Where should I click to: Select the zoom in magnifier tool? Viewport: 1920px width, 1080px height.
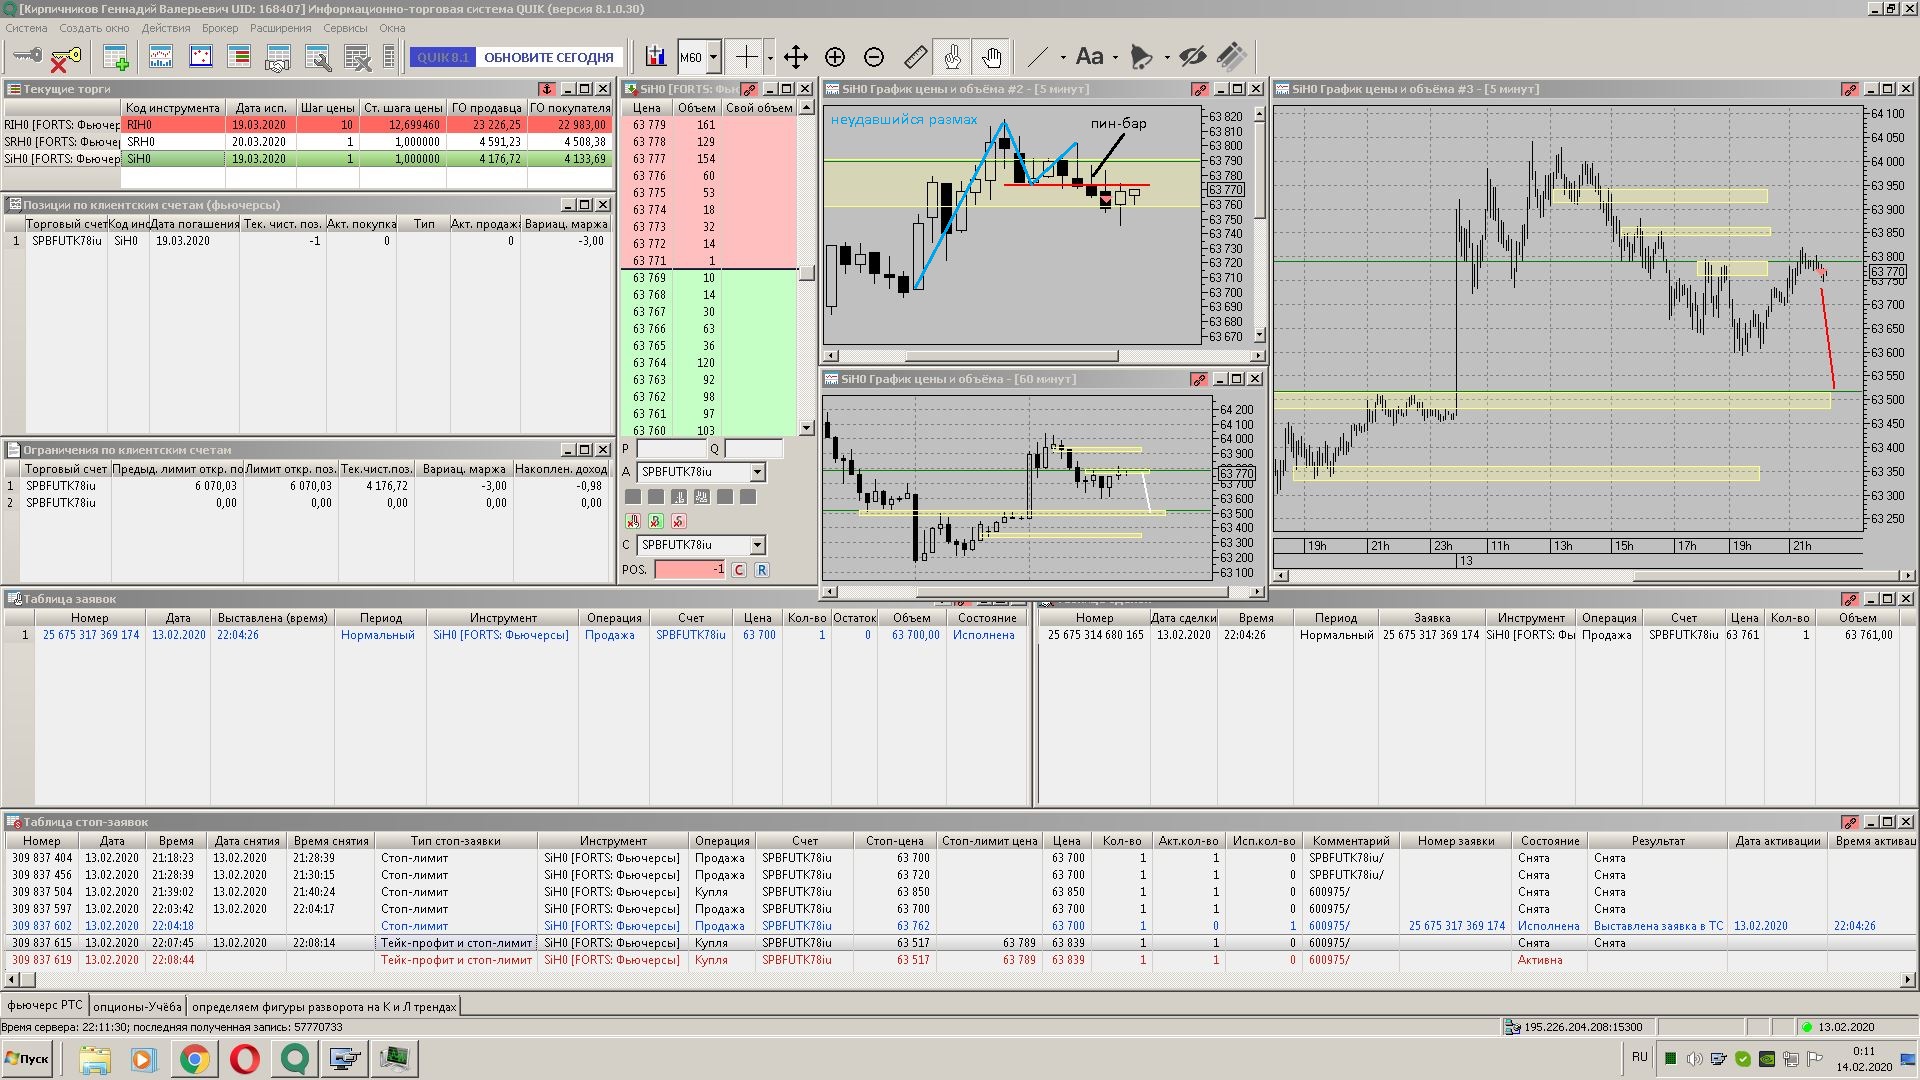pos(835,57)
